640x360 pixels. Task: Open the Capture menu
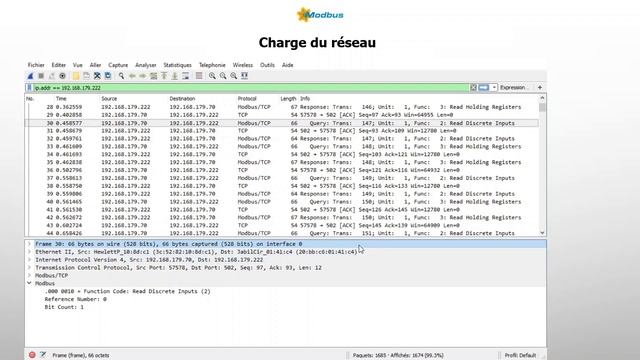tap(118, 65)
